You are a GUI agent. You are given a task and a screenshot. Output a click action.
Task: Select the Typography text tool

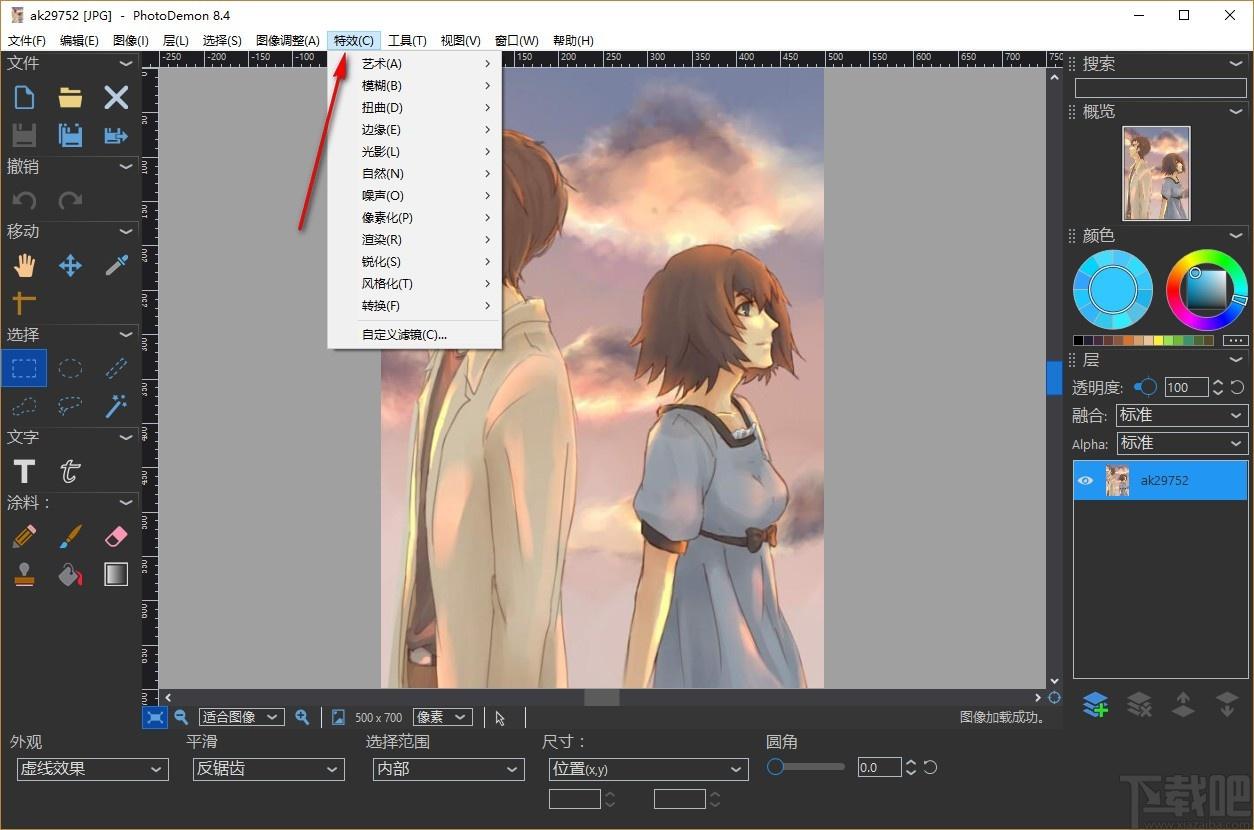point(70,471)
